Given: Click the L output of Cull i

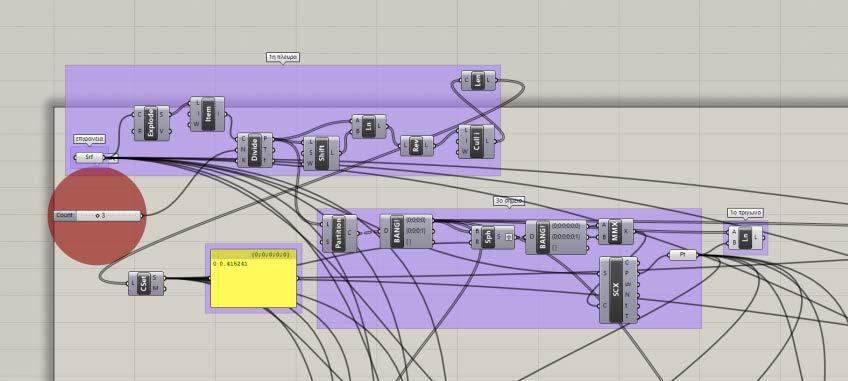Looking at the screenshot, I should coord(488,141).
